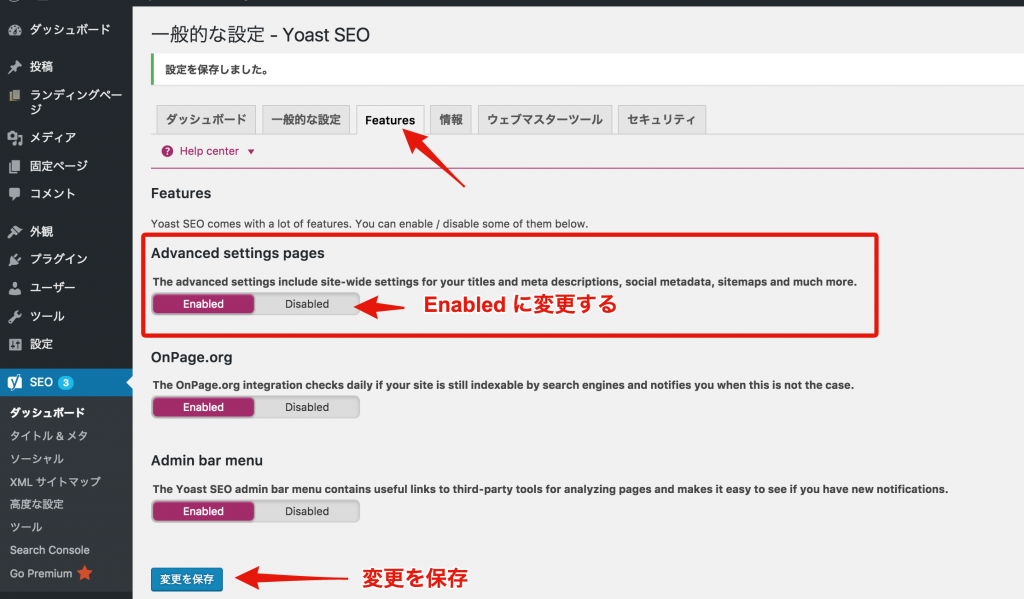Click the SEO notification badge showing 3
The width and height of the screenshot is (1024, 599).
tap(66, 383)
